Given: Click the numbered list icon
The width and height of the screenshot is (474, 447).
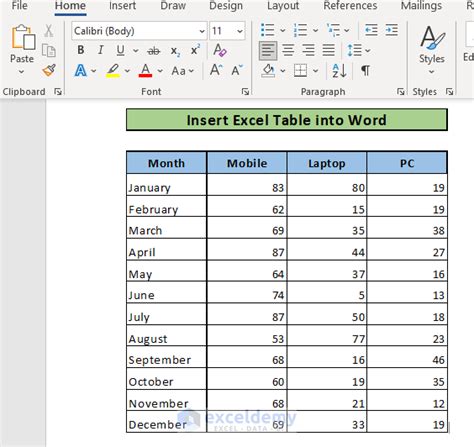Looking at the screenshot, I should click(300, 30).
